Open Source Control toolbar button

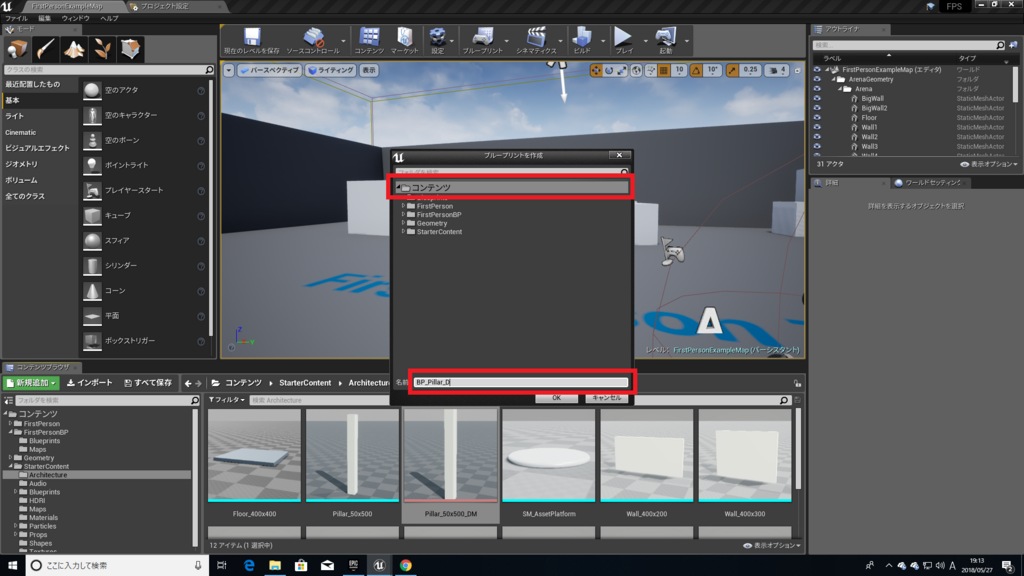click(313, 40)
